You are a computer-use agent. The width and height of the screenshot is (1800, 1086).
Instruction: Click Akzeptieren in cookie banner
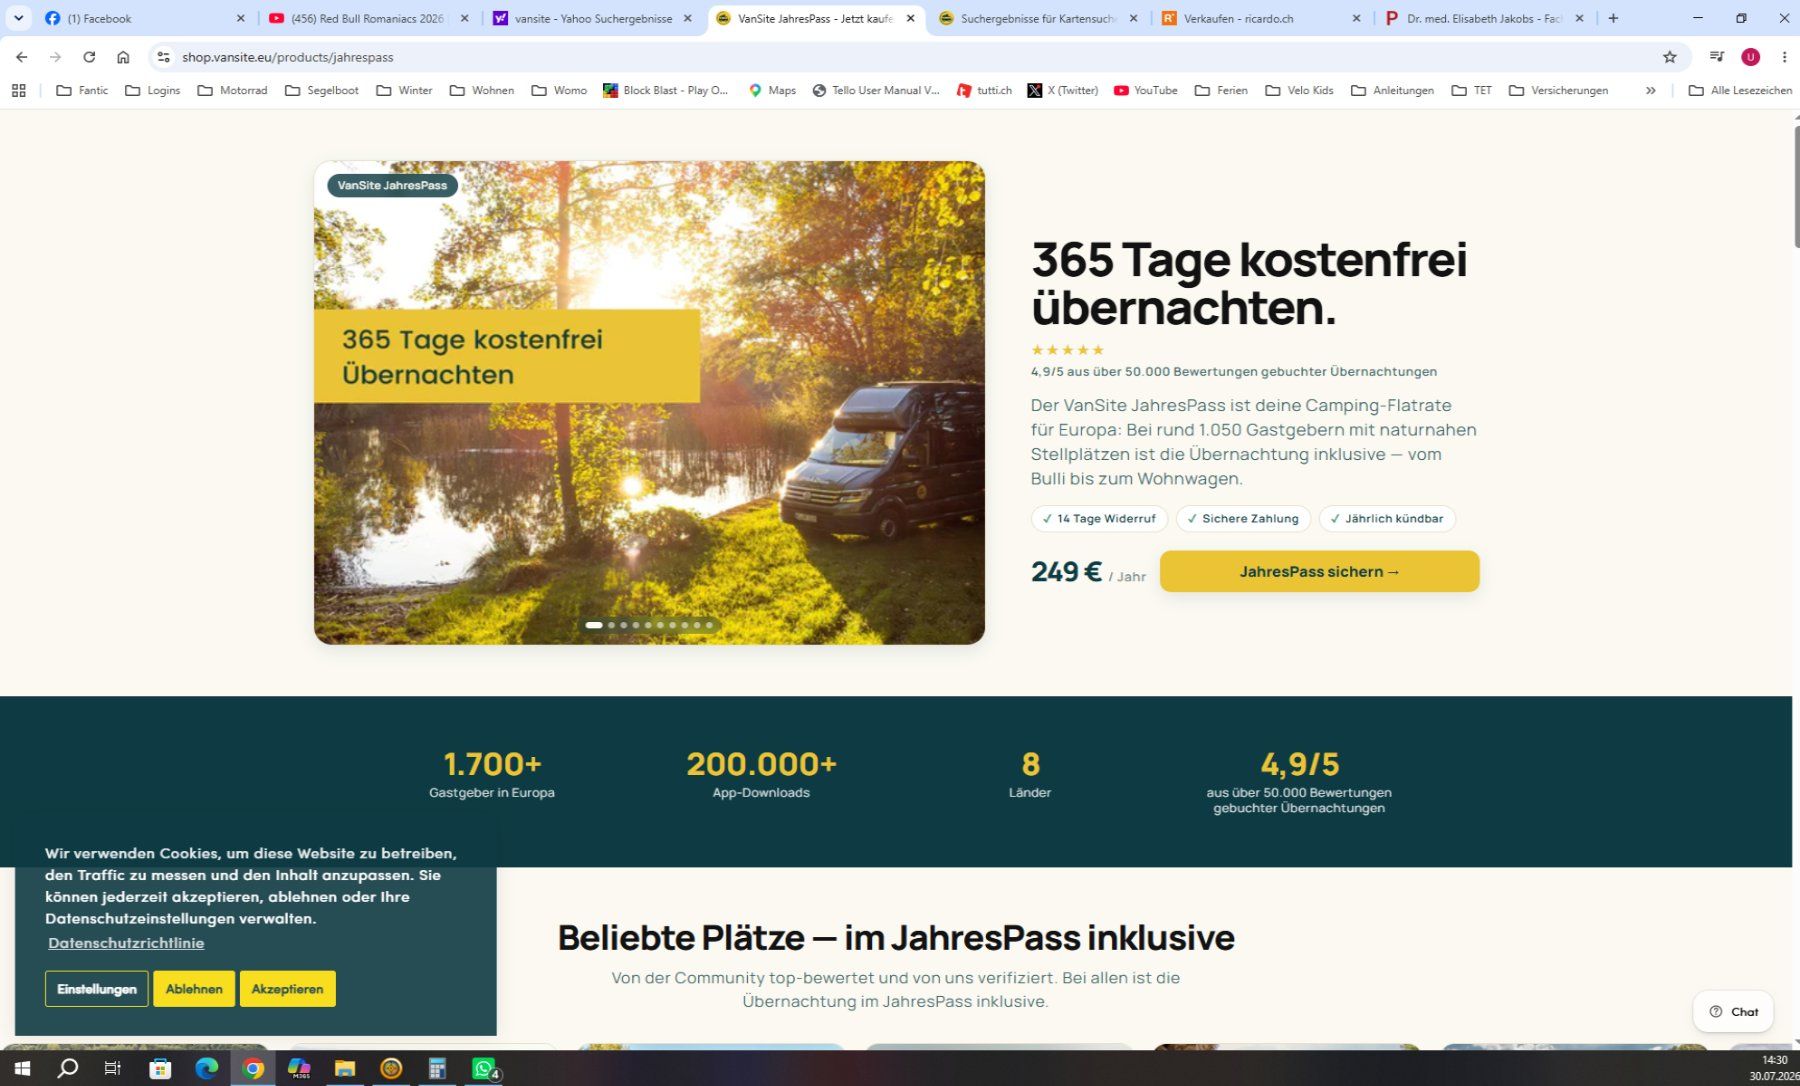pos(287,988)
